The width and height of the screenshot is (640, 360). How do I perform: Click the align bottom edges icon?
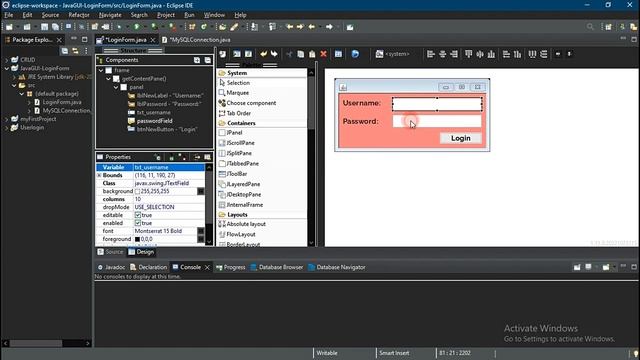491,54
